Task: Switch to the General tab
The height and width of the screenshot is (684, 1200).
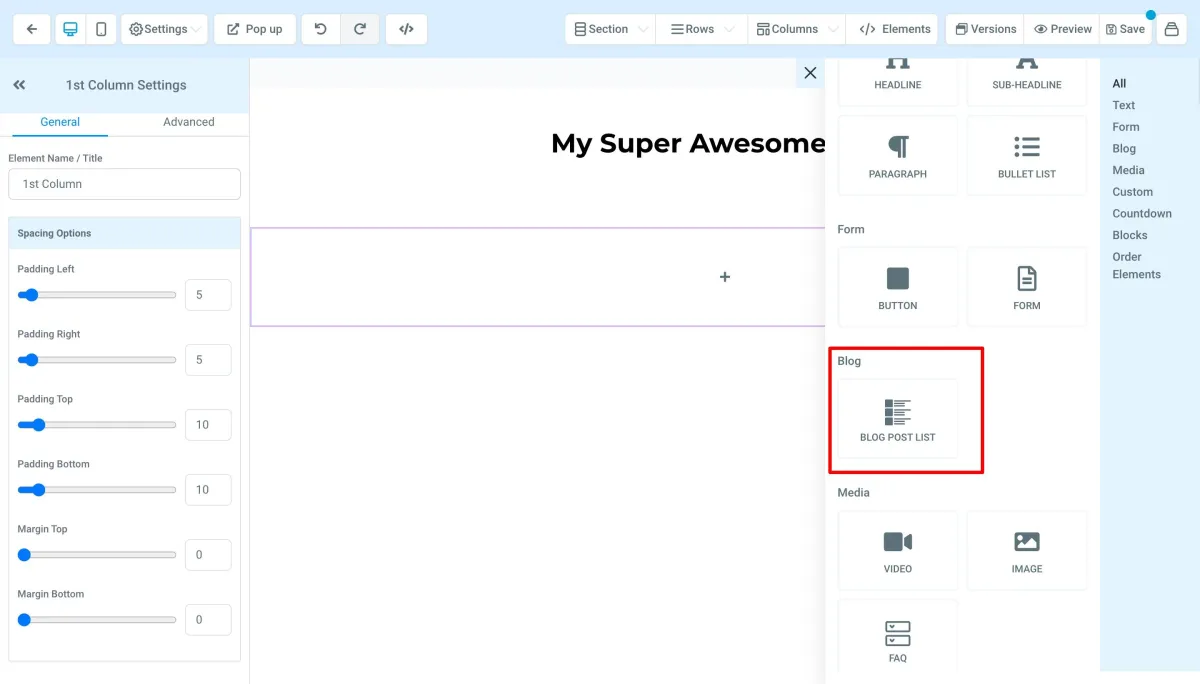Action: pyautogui.click(x=60, y=122)
